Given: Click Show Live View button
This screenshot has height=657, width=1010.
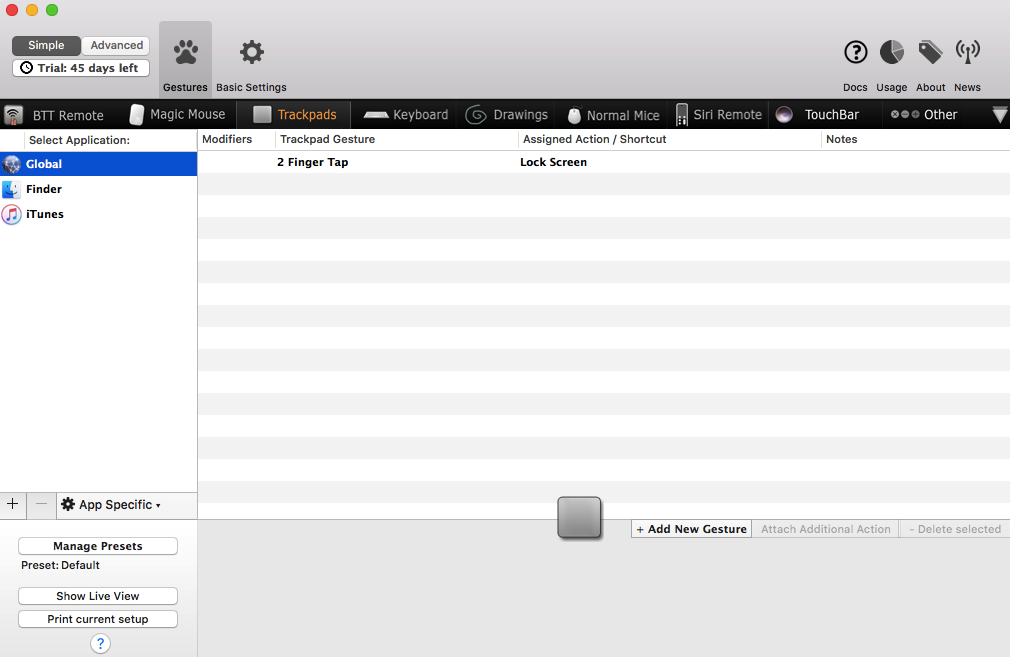Looking at the screenshot, I should point(98,596).
